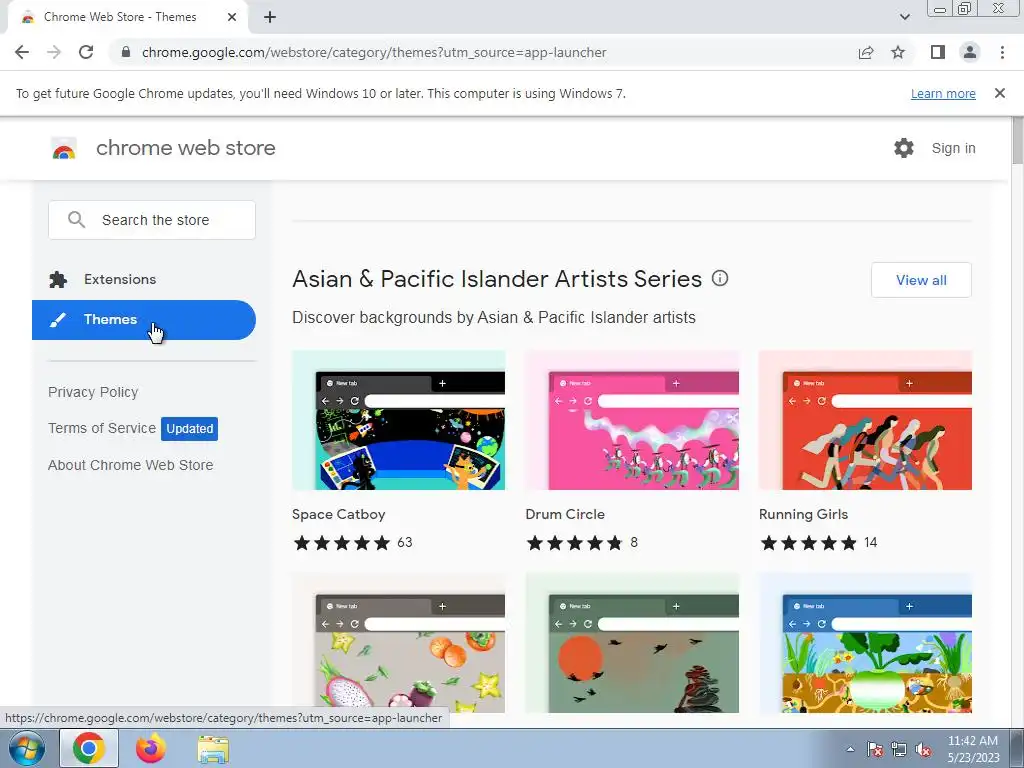Viewport: 1024px width, 768px height.
Task: Click the info icon beside Artists Series
Action: [x=720, y=278]
